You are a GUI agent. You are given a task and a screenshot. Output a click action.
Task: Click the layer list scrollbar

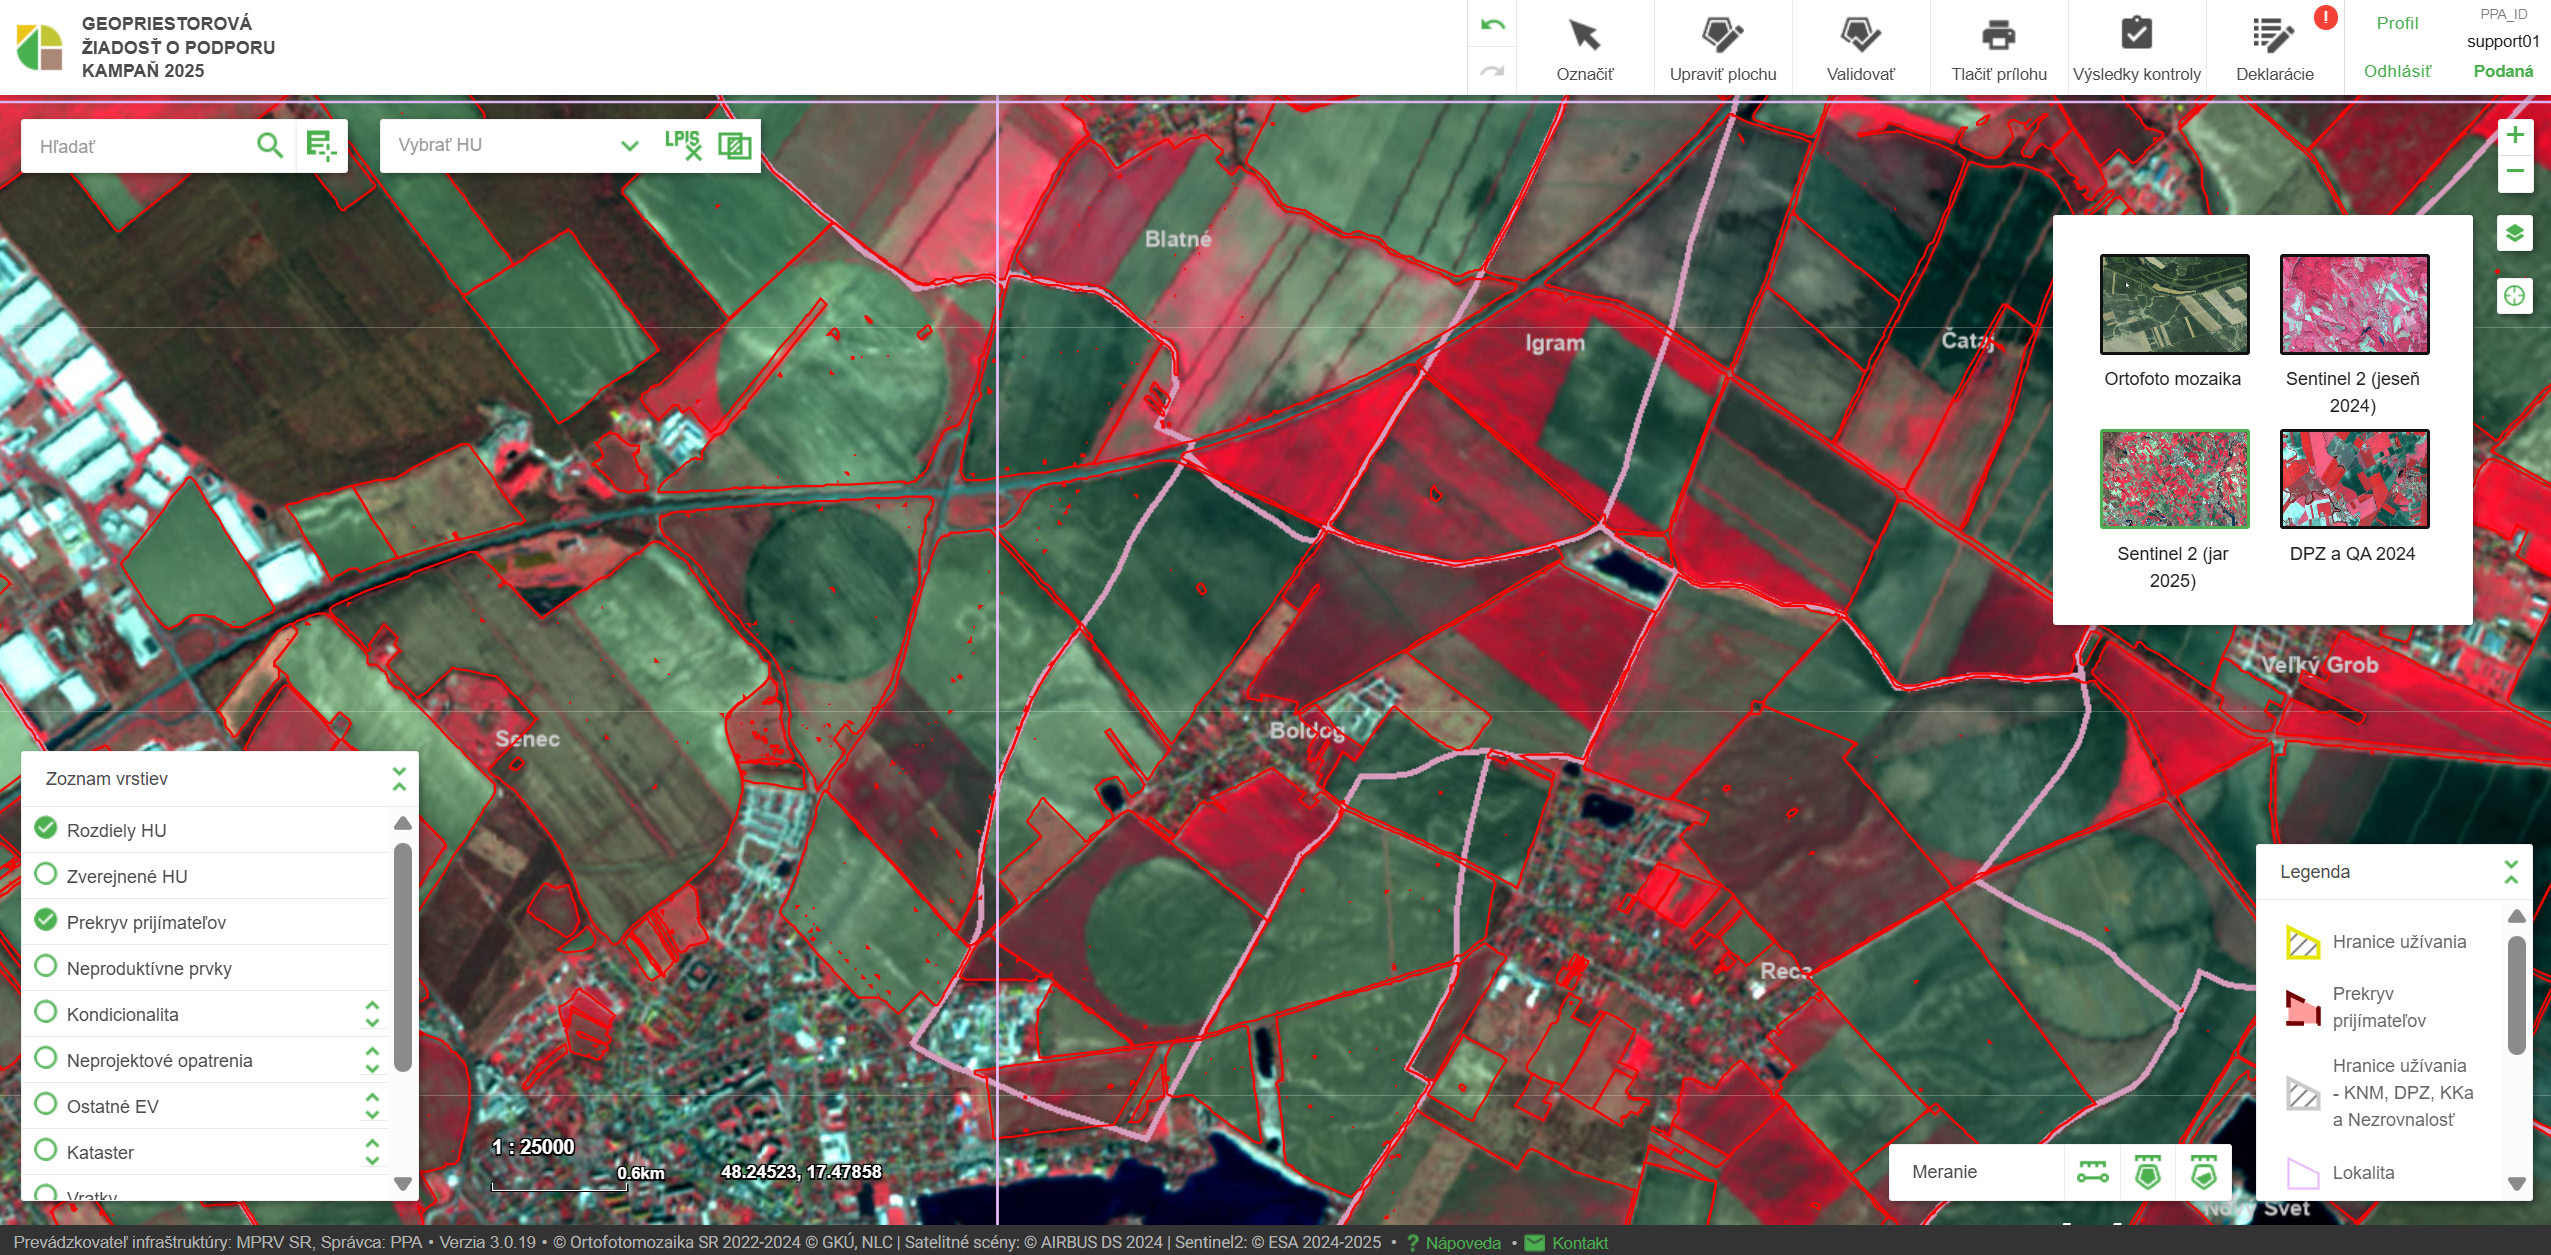pos(402,956)
